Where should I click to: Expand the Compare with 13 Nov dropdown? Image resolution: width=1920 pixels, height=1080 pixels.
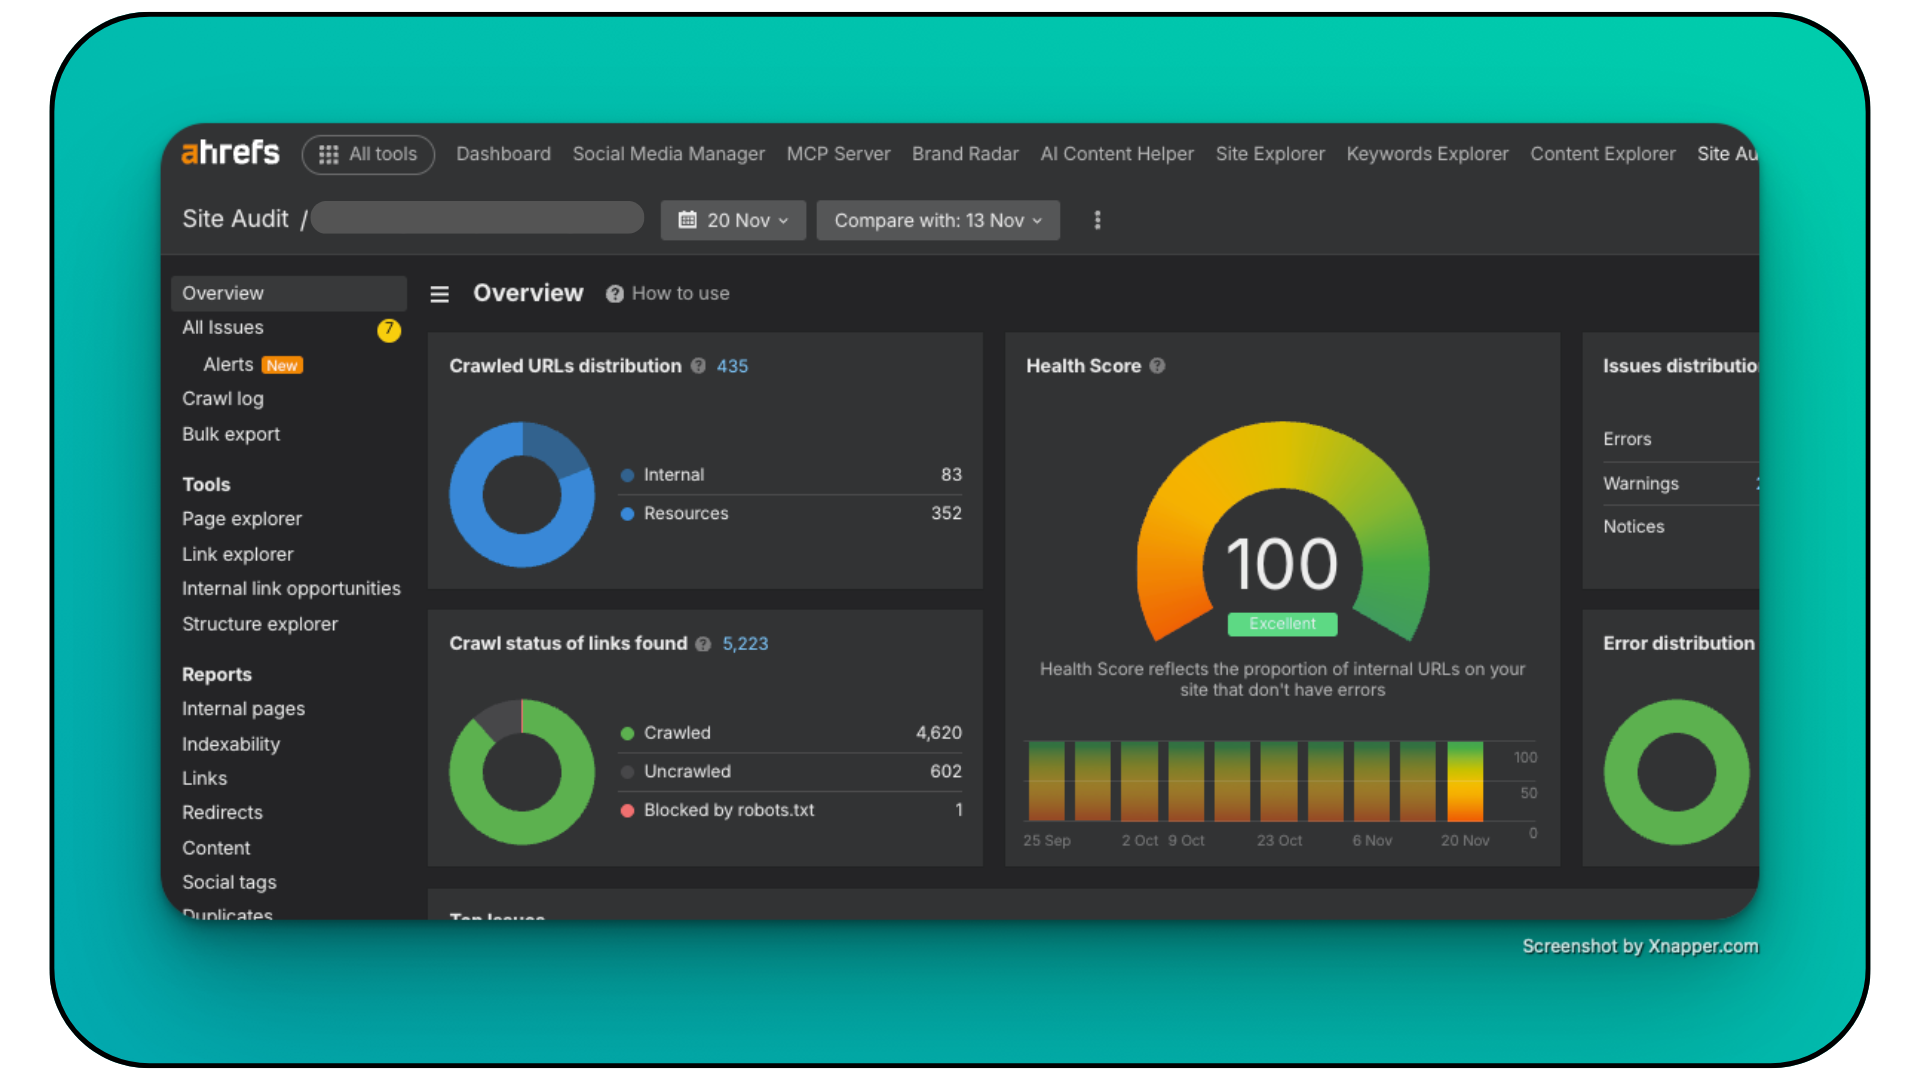[x=937, y=220]
